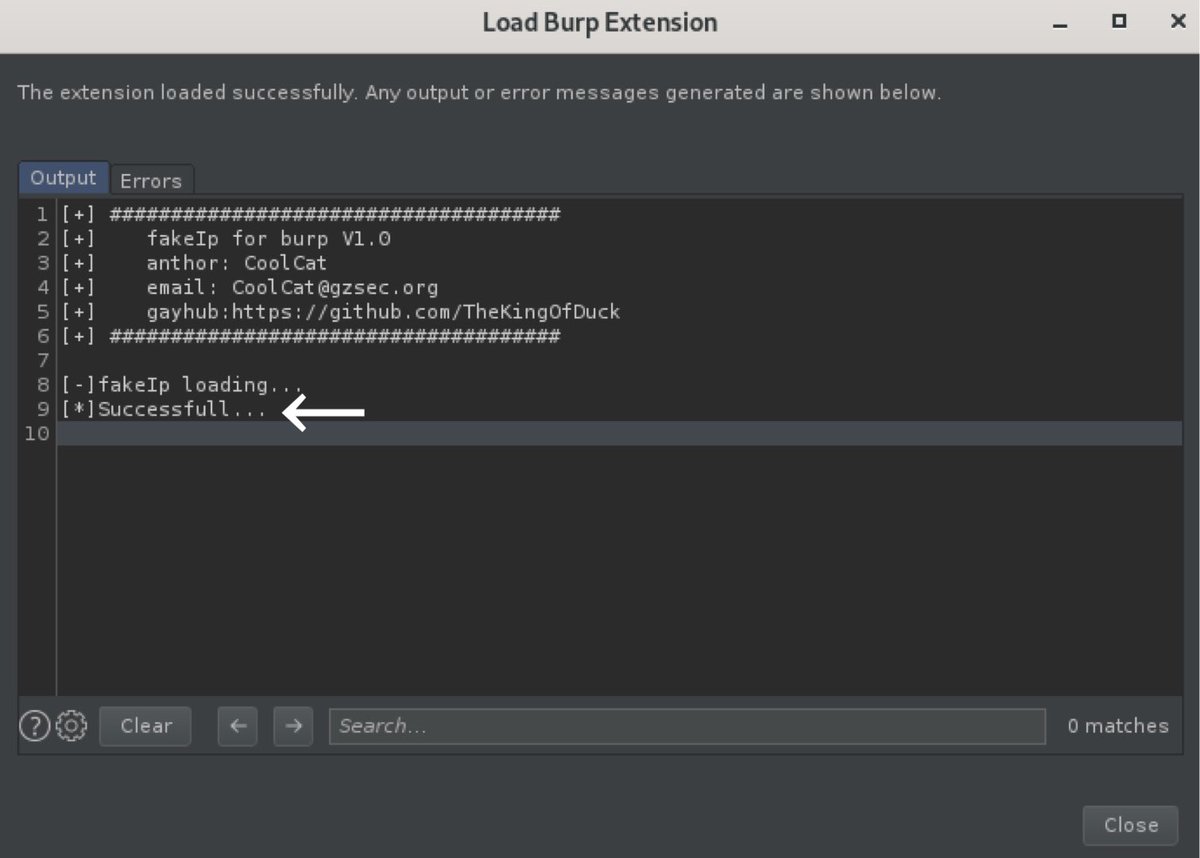Close the Load Burp Extension dialog
Screen dimensions: 1200x858
click(1131, 825)
